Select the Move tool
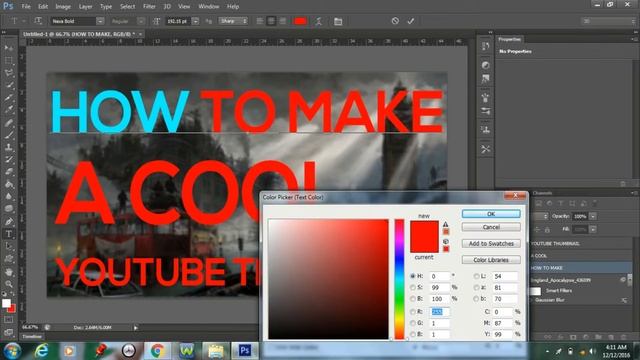Viewport: 640px width, 360px height. 9,48
